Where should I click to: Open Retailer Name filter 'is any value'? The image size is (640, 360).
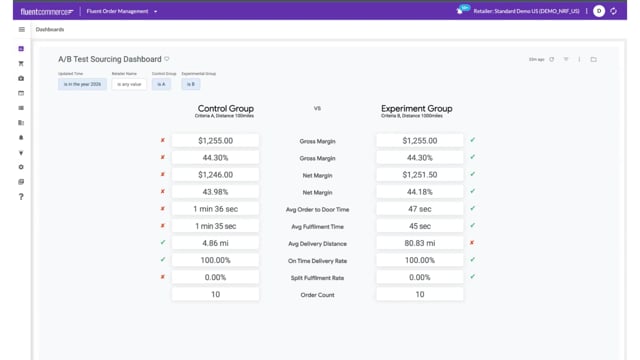(x=129, y=84)
